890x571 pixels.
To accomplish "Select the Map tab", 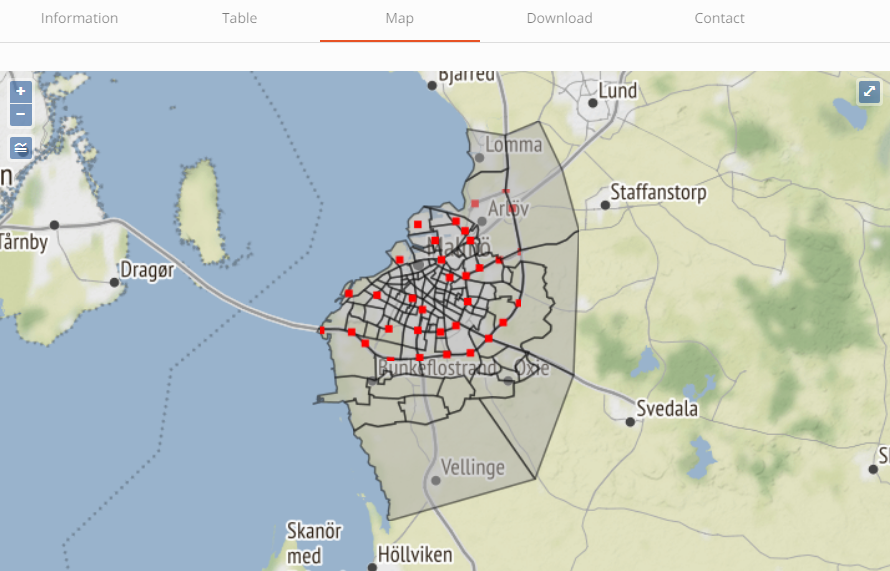I will (400, 18).
